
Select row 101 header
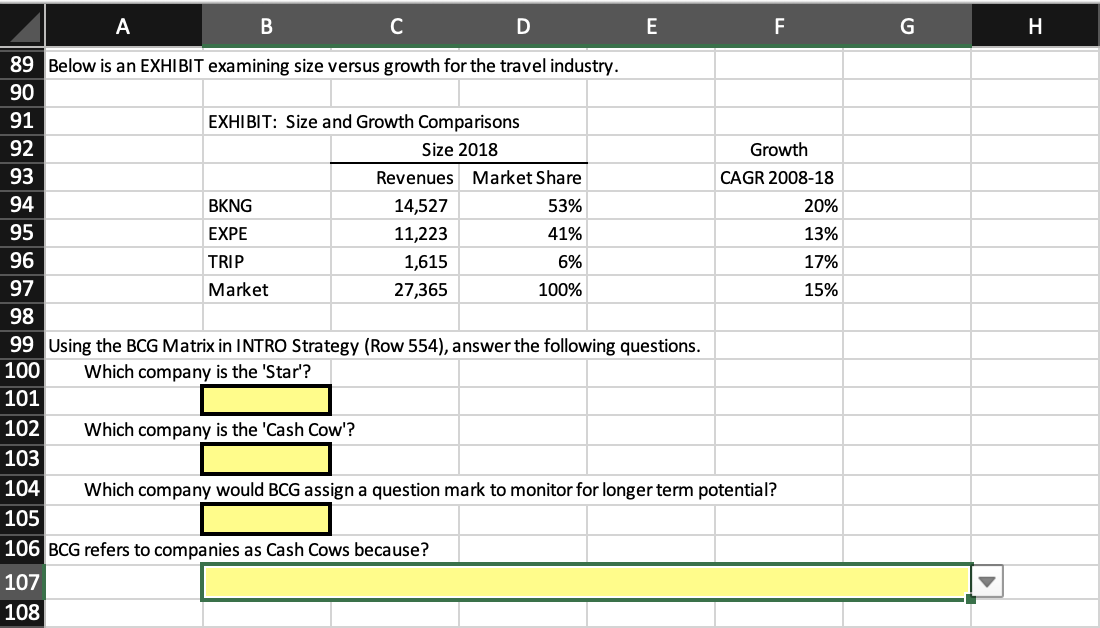tap(22, 399)
